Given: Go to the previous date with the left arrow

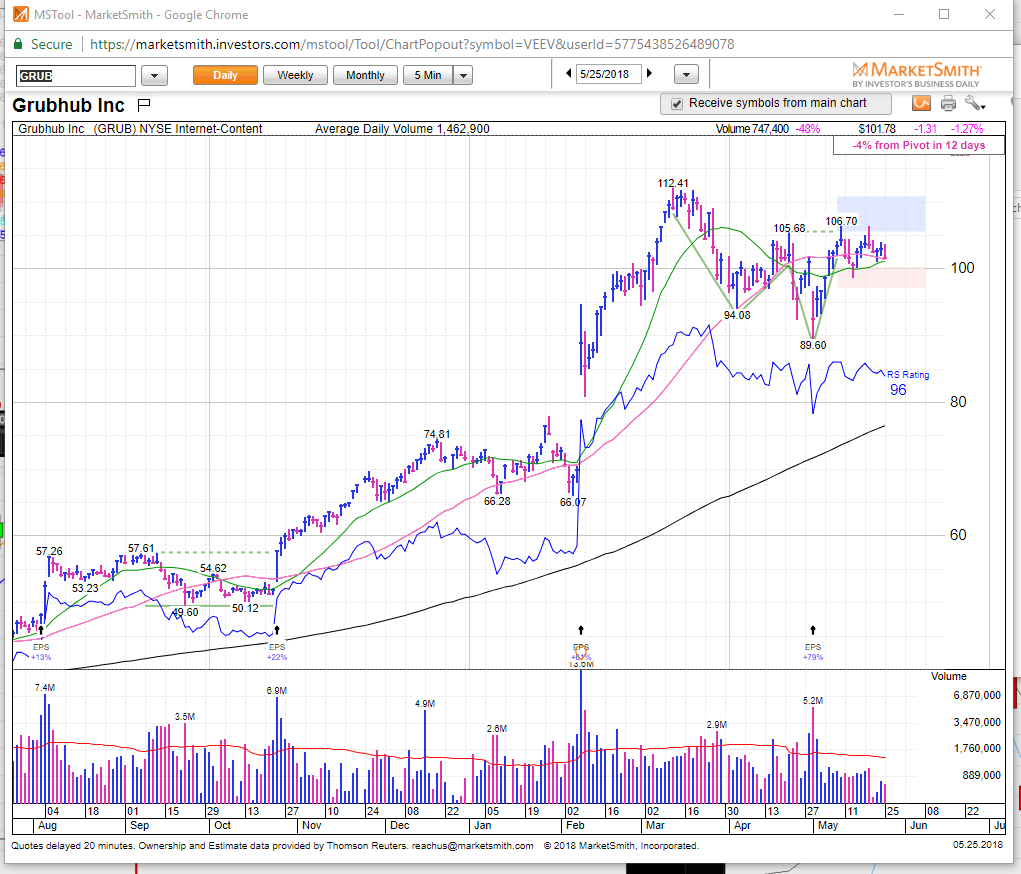Looking at the screenshot, I should coord(569,74).
